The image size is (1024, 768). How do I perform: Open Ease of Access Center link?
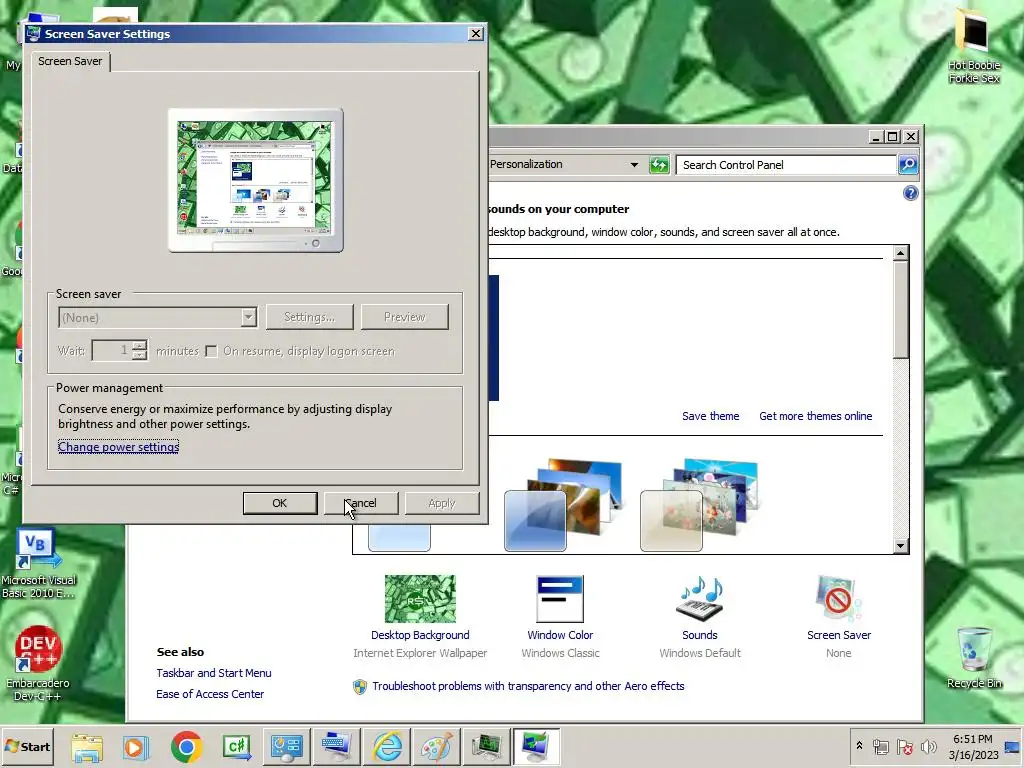[210, 694]
